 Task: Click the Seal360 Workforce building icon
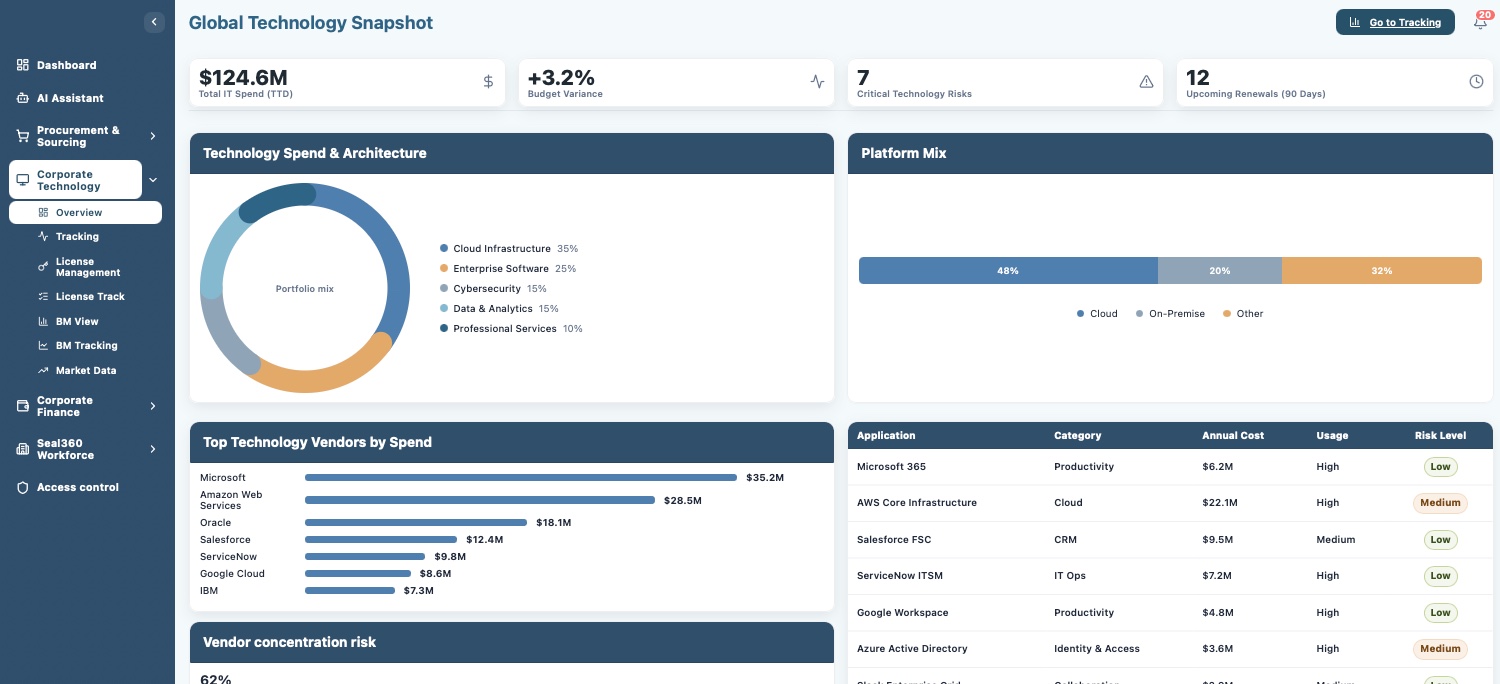22,449
